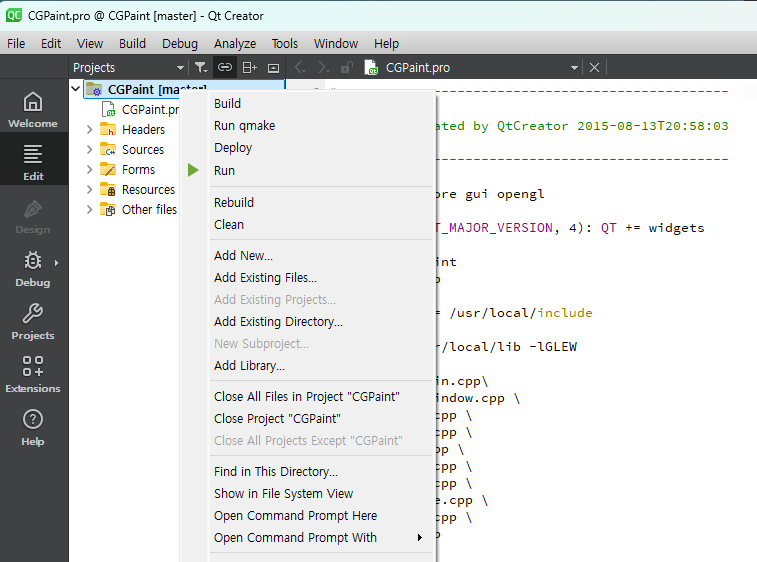The image size is (757, 562).
Task: Open the Edit menu
Action: tap(51, 43)
